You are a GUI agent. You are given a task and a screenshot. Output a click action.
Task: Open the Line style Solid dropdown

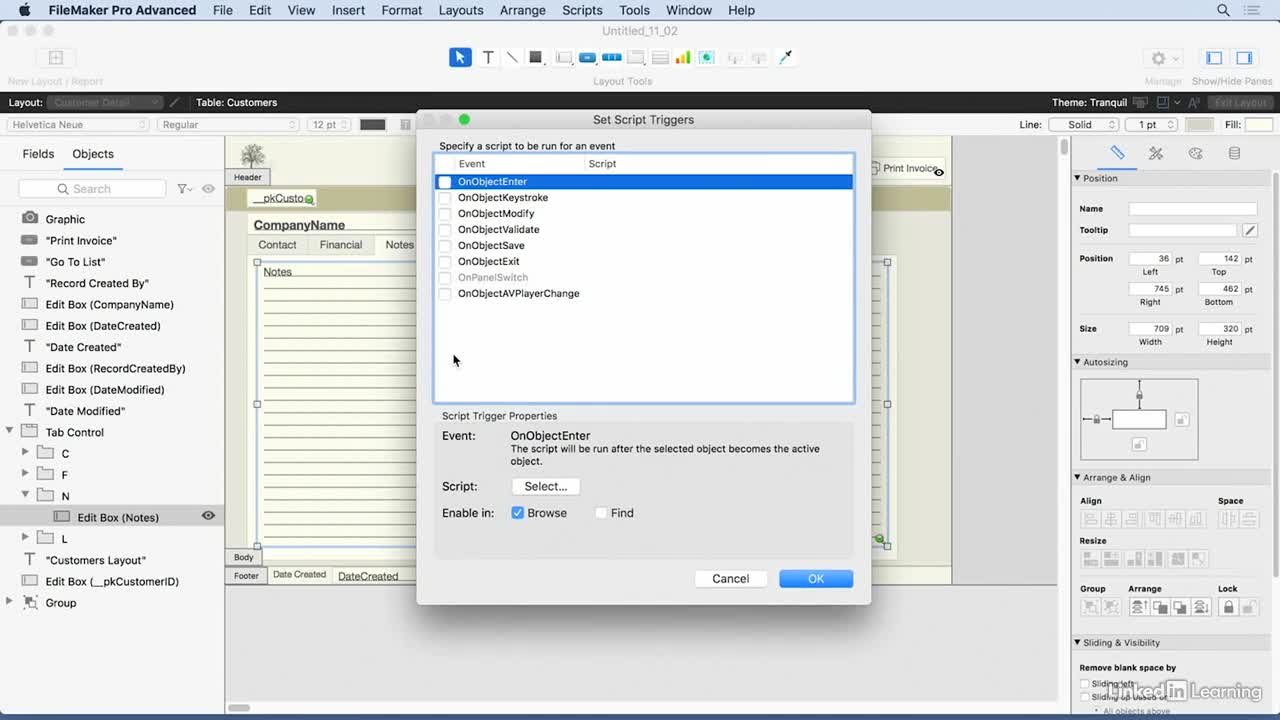(1083, 125)
